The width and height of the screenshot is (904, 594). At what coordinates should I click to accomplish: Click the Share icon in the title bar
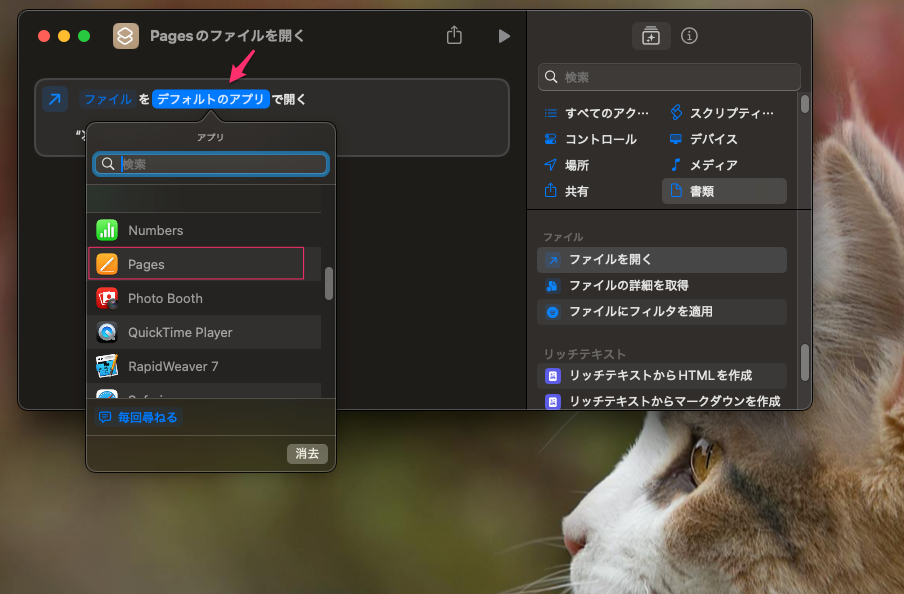click(x=454, y=36)
